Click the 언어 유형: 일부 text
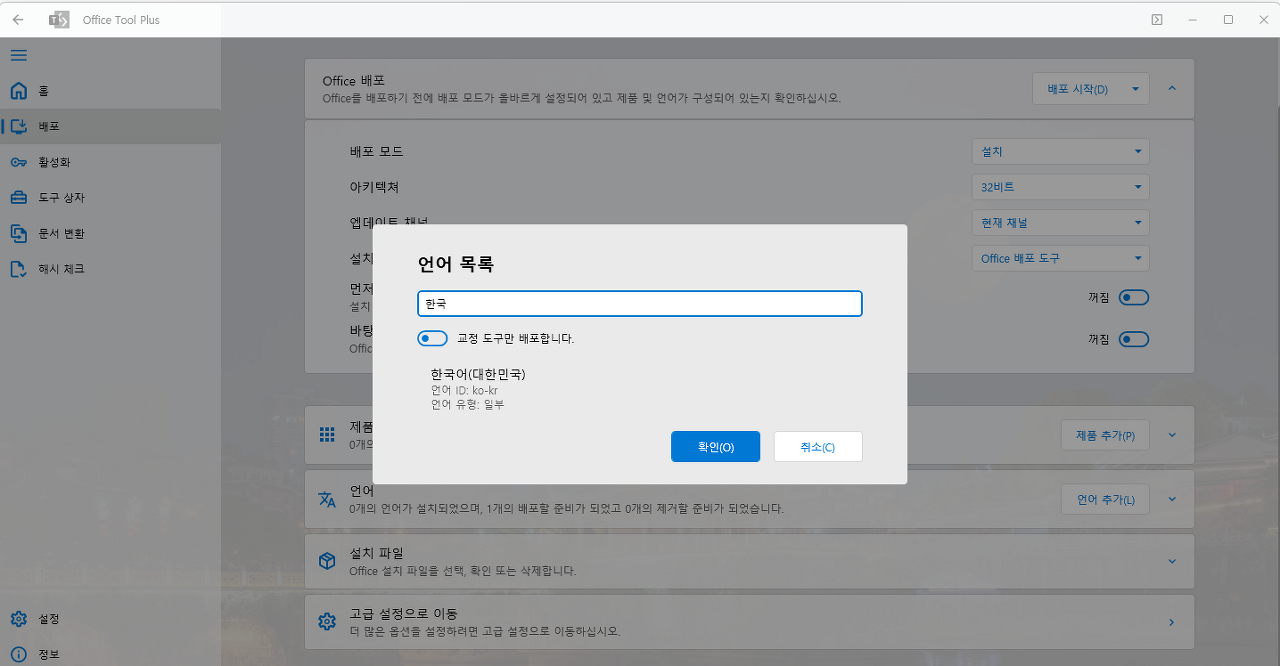Screen dimensions: 1280x666 [x=467, y=404]
